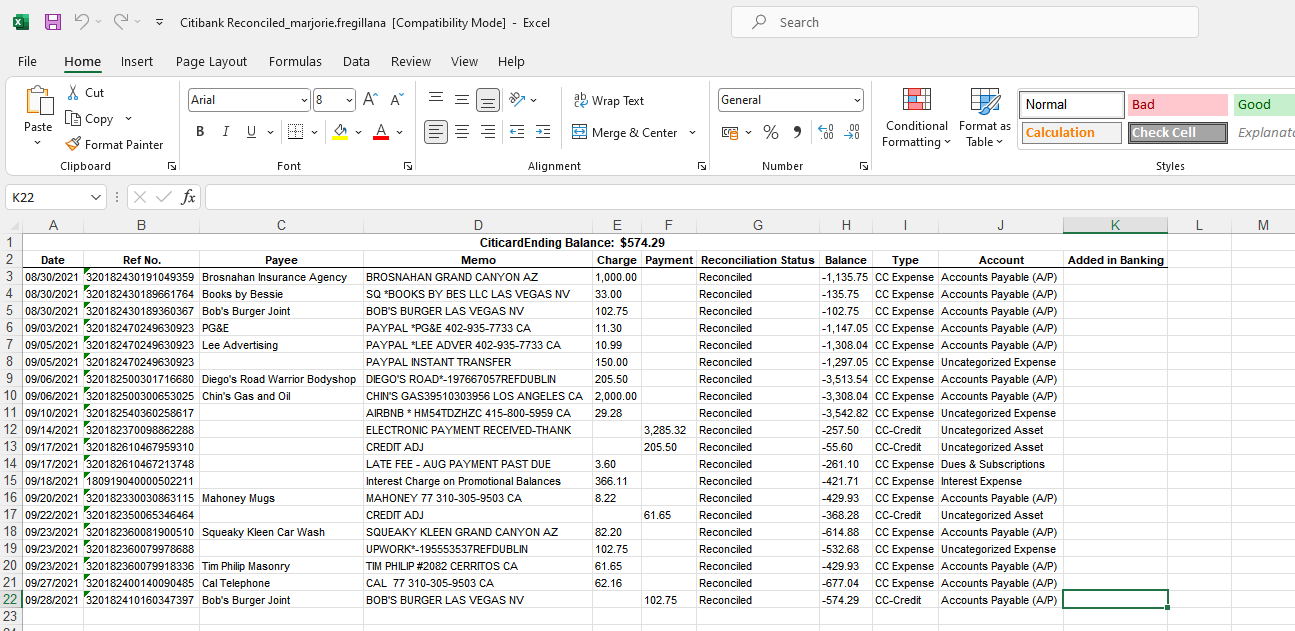This screenshot has height=631, width=1295.
Task: Activate the Format Painter tool
Action: [114, 144]
